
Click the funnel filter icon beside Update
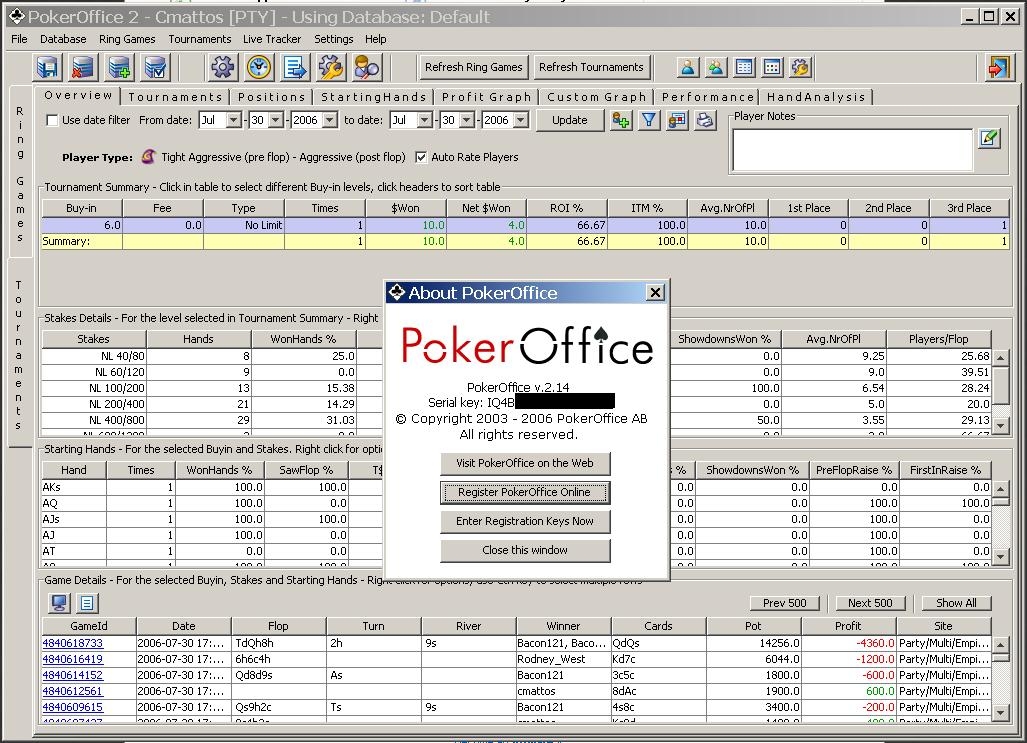pos(649,120)
